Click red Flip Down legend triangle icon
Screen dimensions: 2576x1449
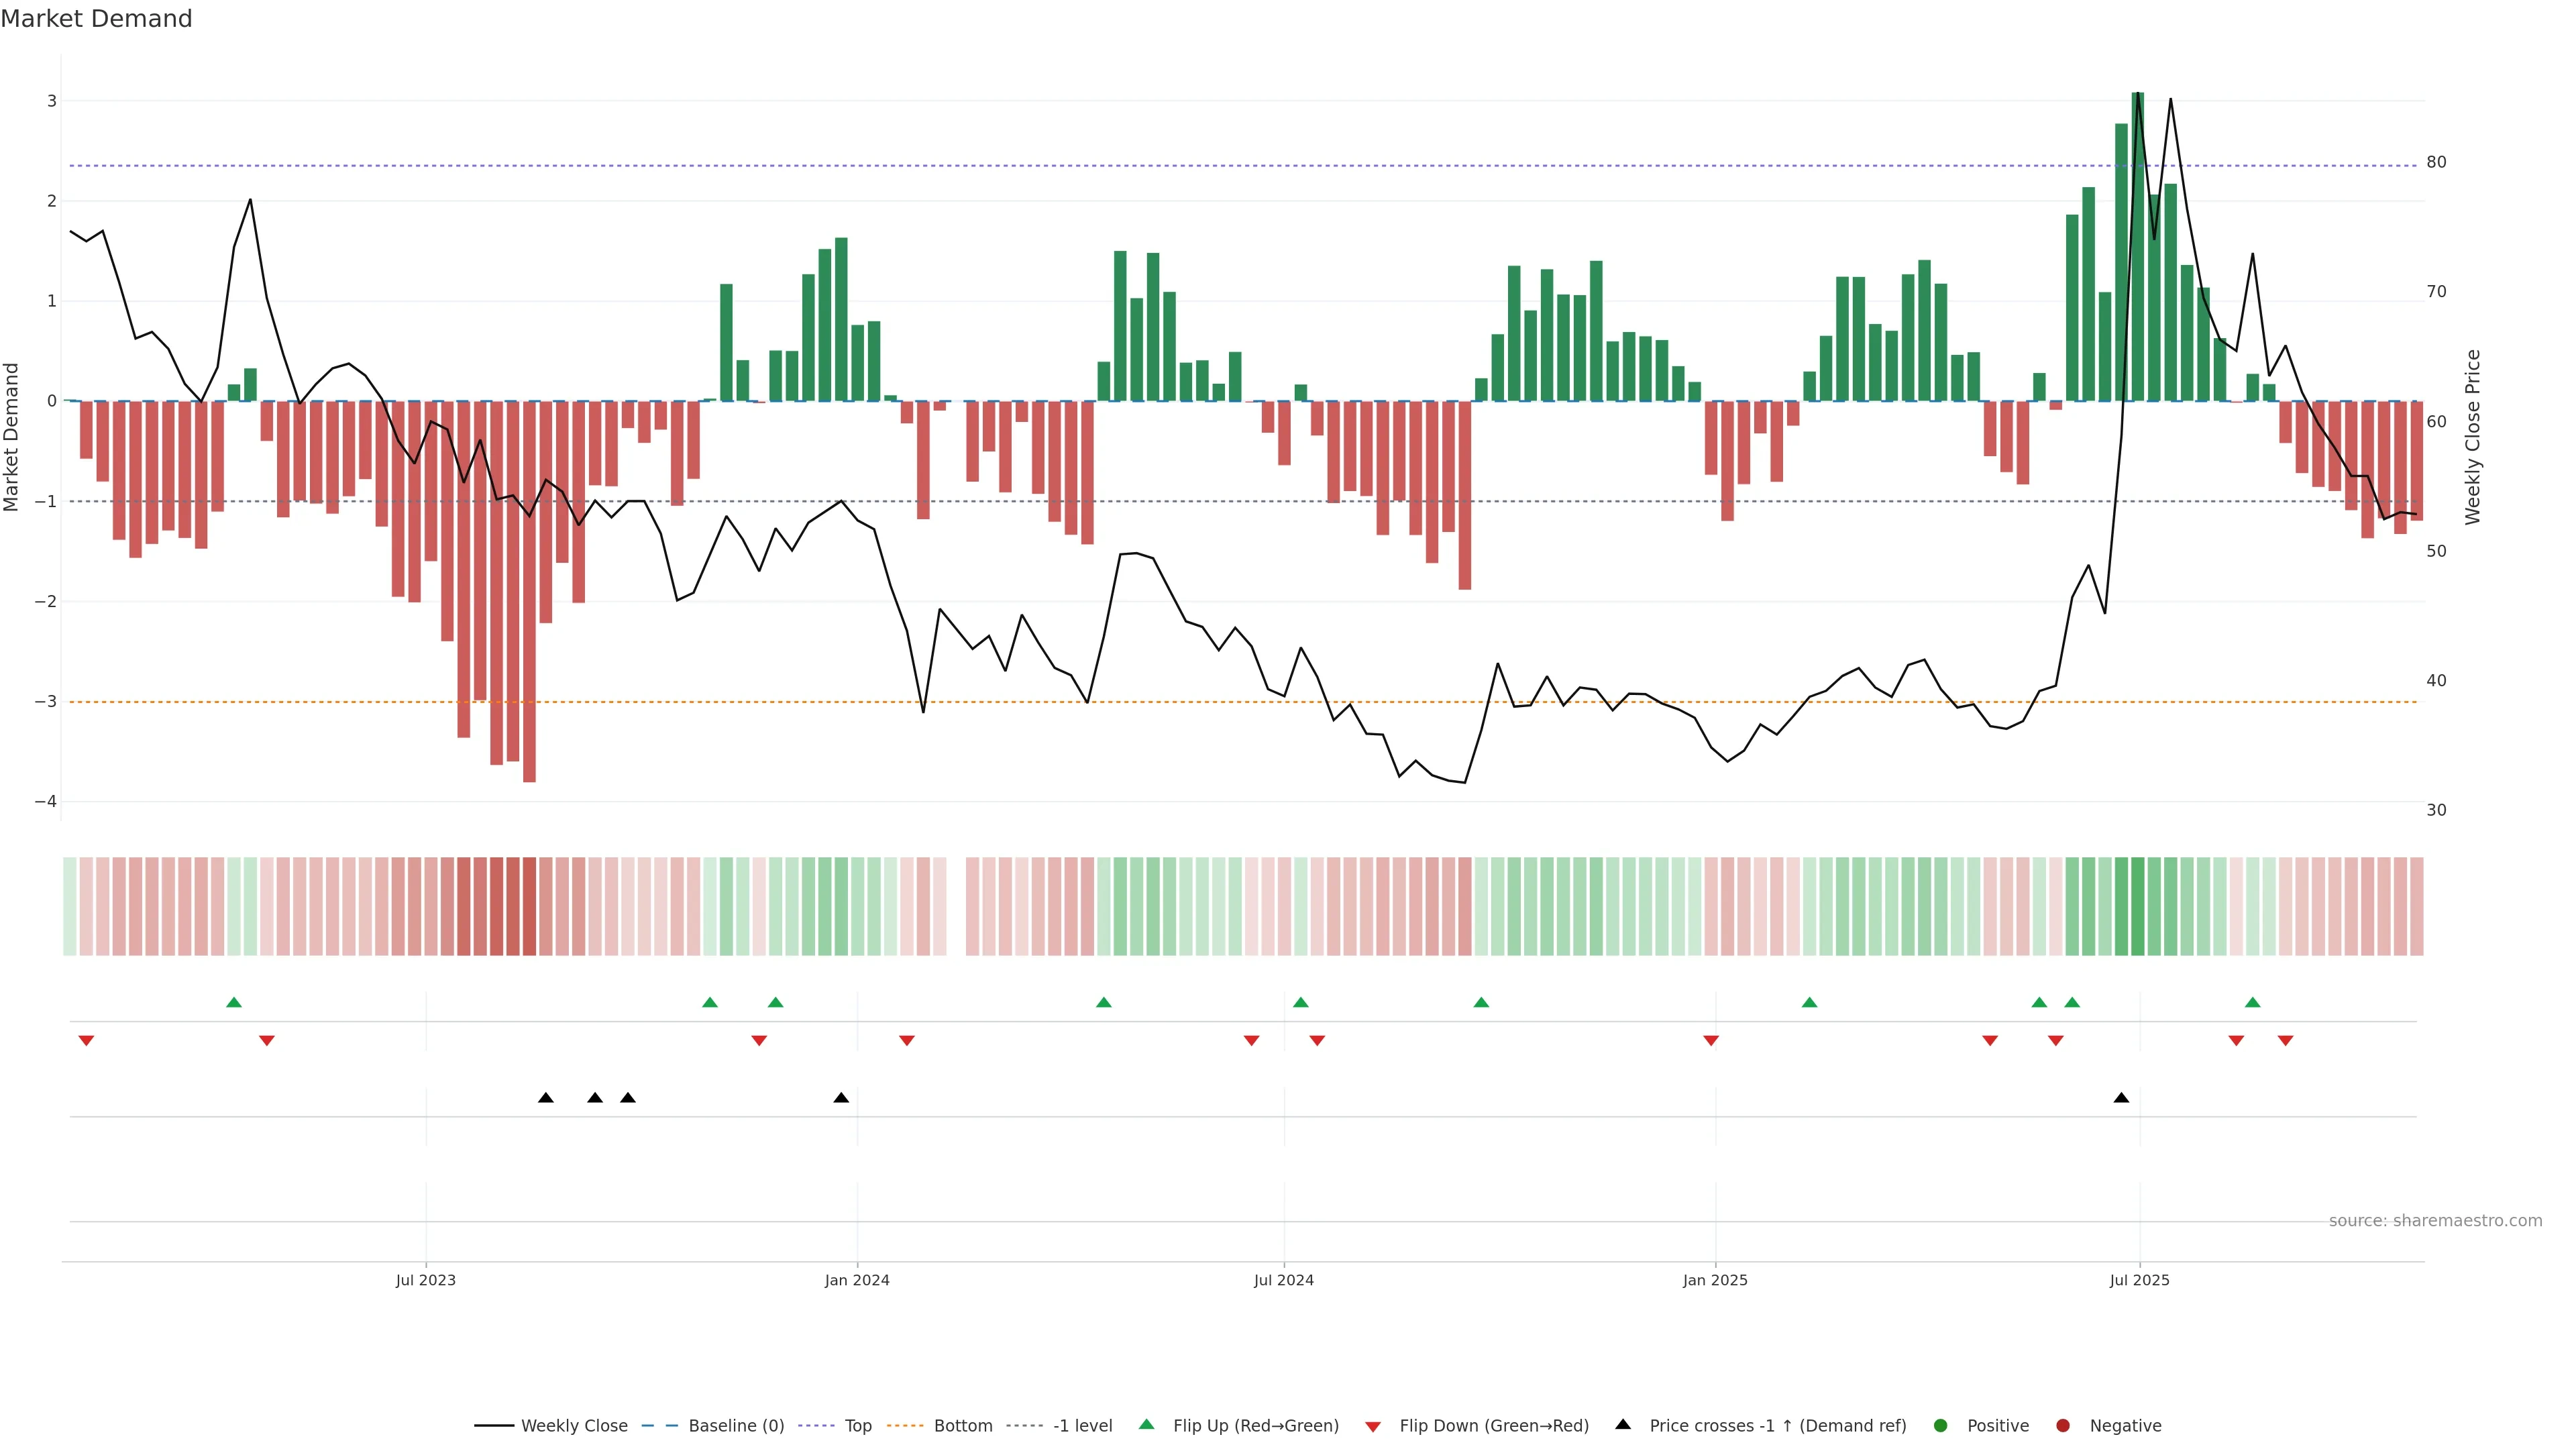pyautogui.click(x=1373, y=1427)
